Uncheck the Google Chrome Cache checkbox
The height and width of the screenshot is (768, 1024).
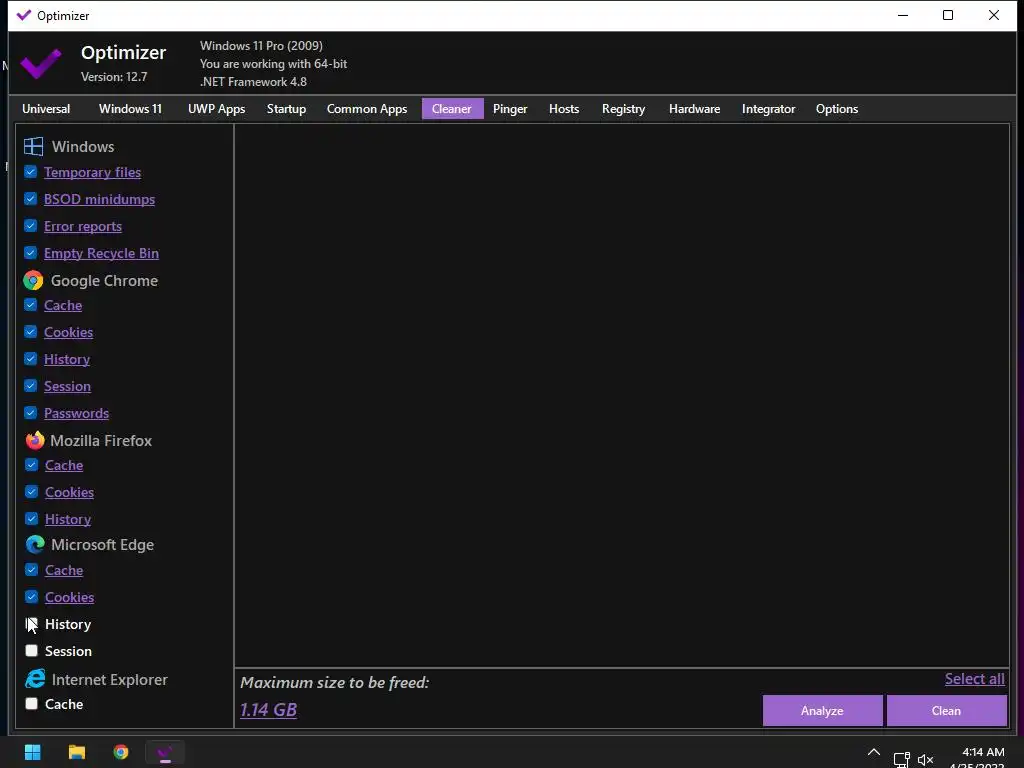31,305
